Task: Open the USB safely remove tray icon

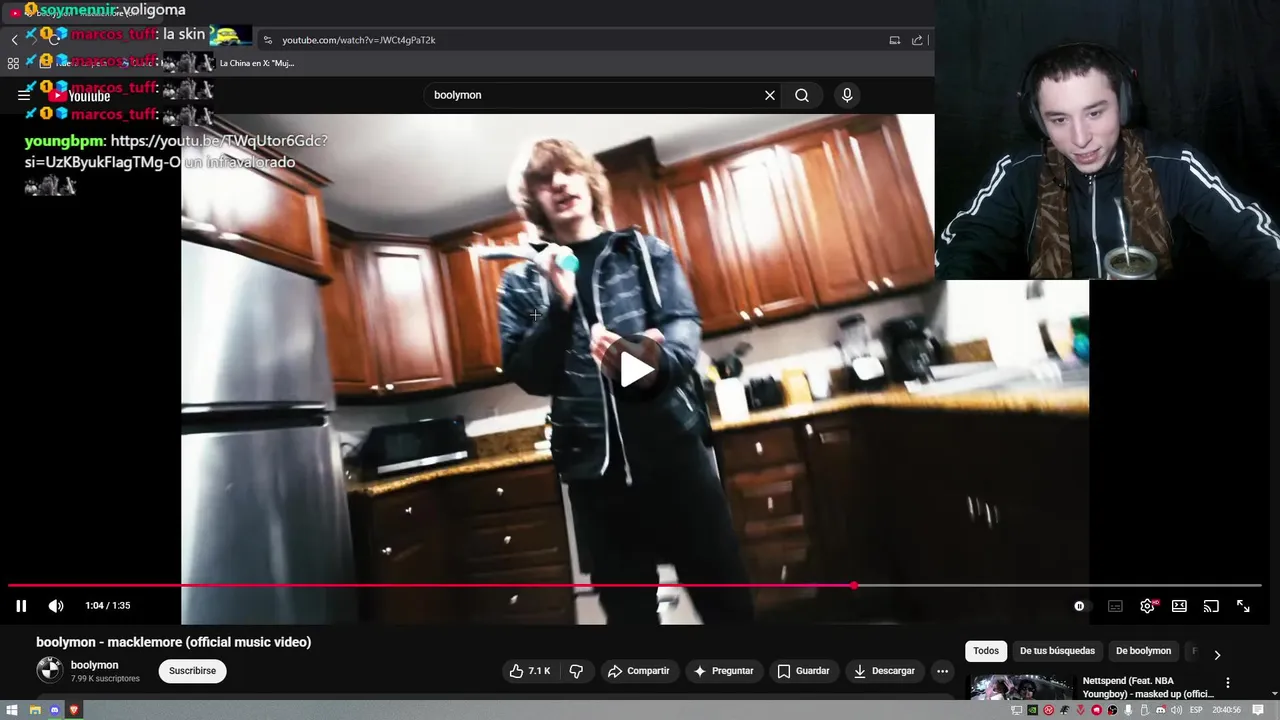Action: point(1144,710)
